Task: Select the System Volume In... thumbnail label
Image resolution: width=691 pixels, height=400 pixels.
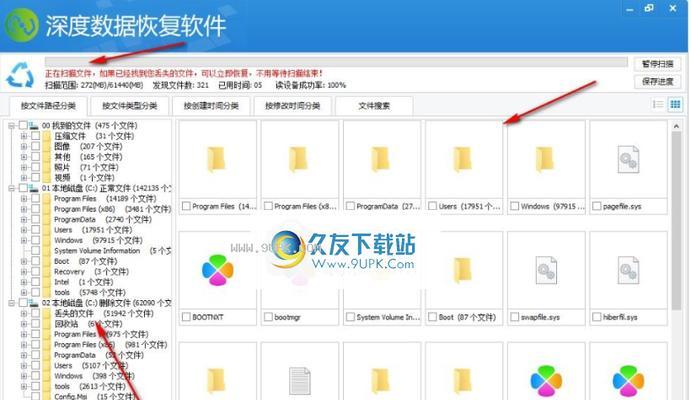Action: pyautogui.click(x=388, y=317)
